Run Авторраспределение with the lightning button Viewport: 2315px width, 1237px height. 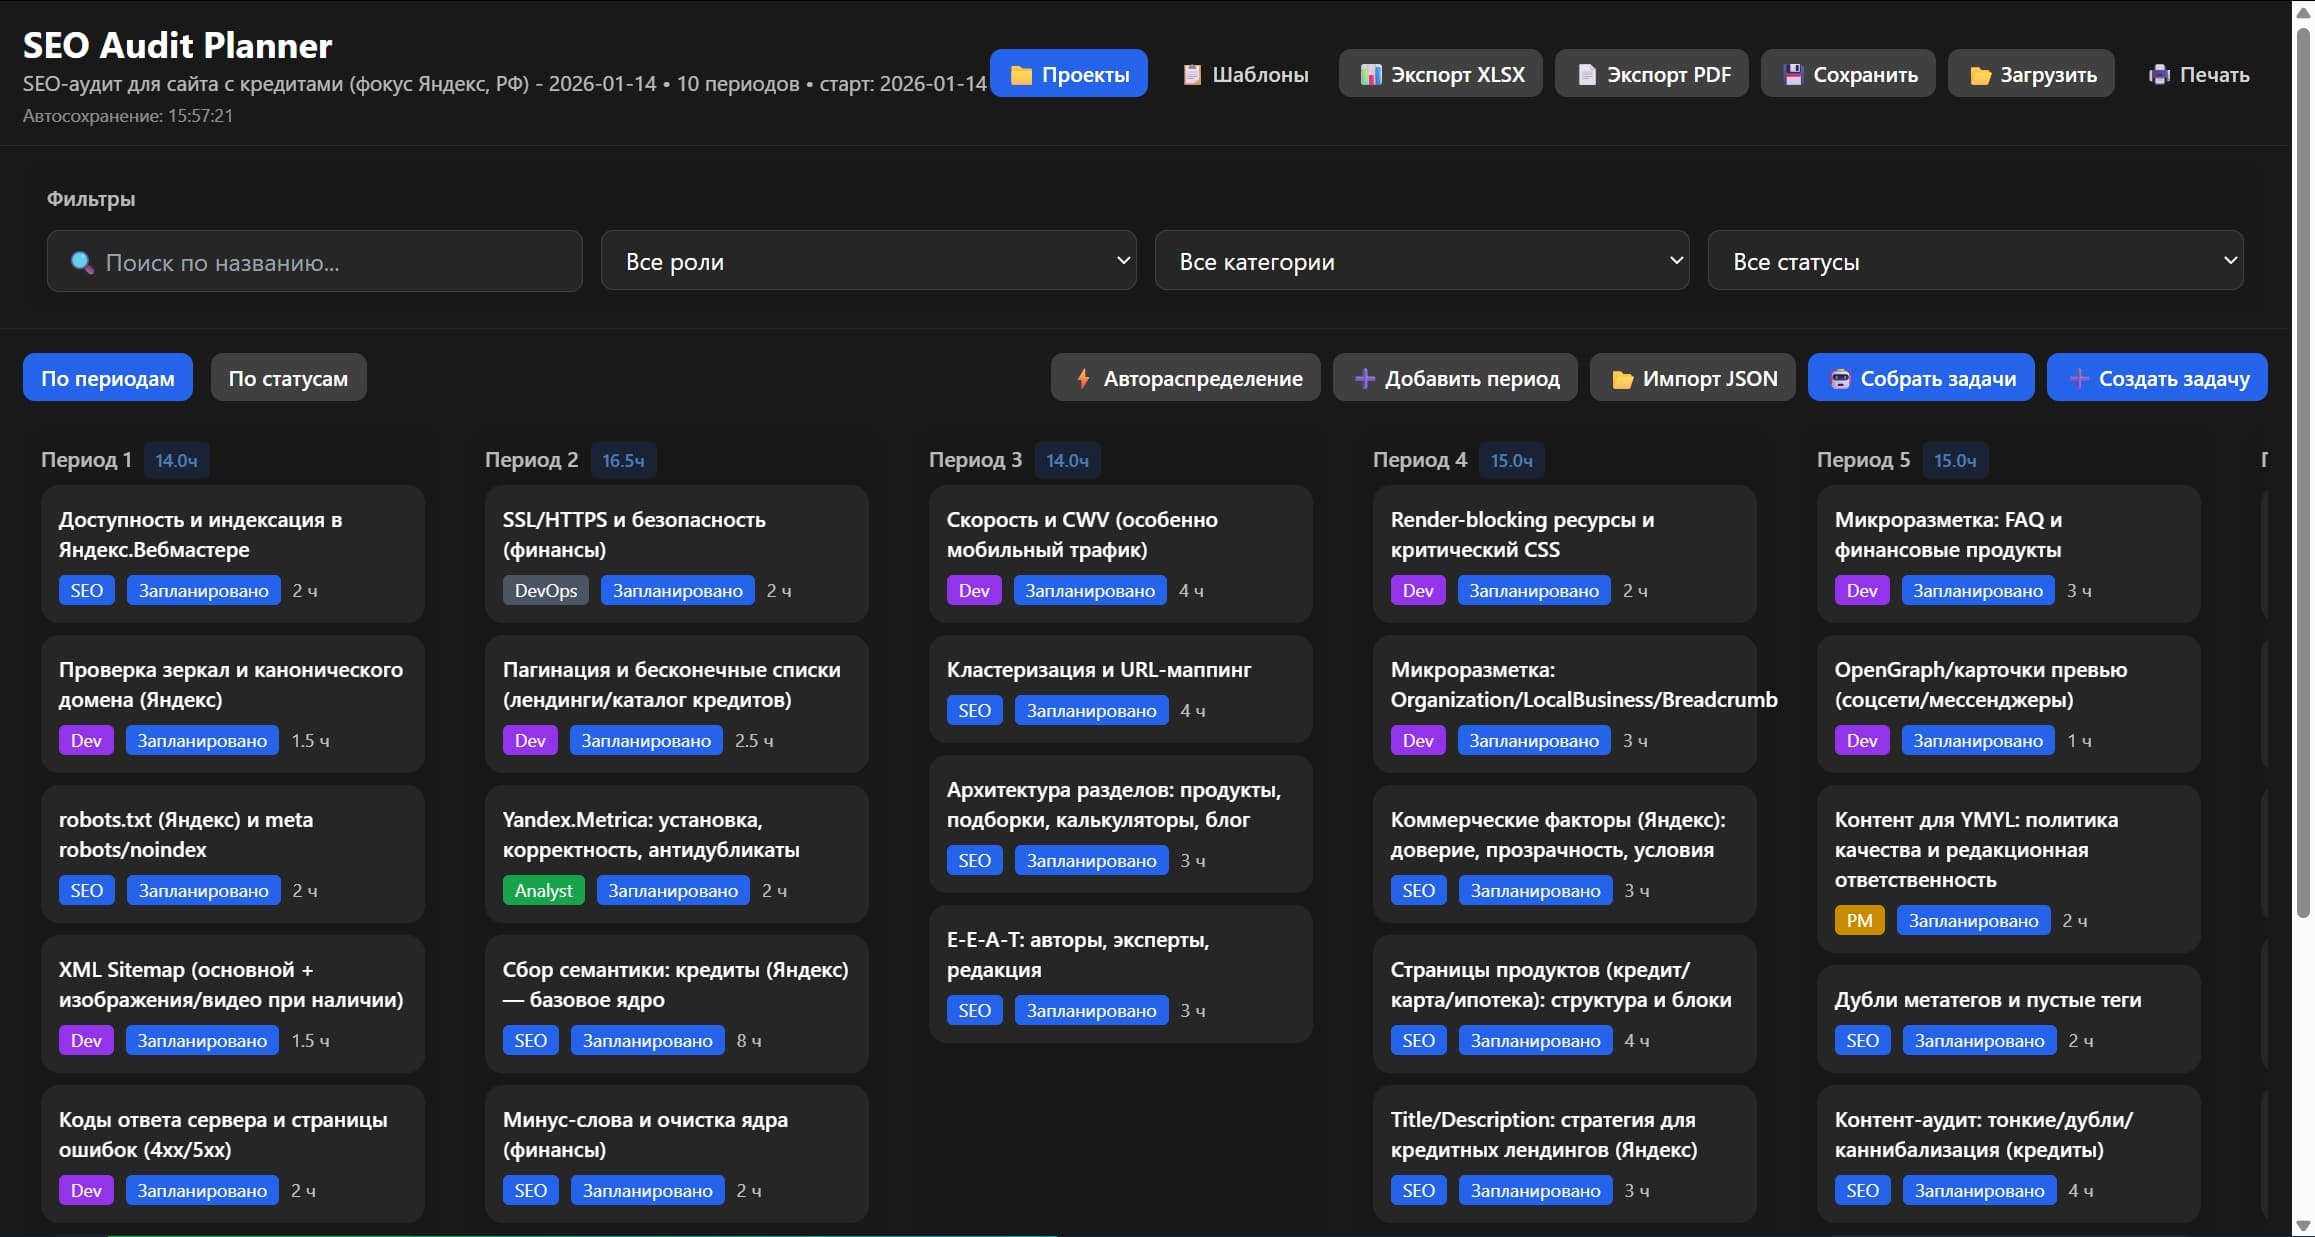[1185, 378]
